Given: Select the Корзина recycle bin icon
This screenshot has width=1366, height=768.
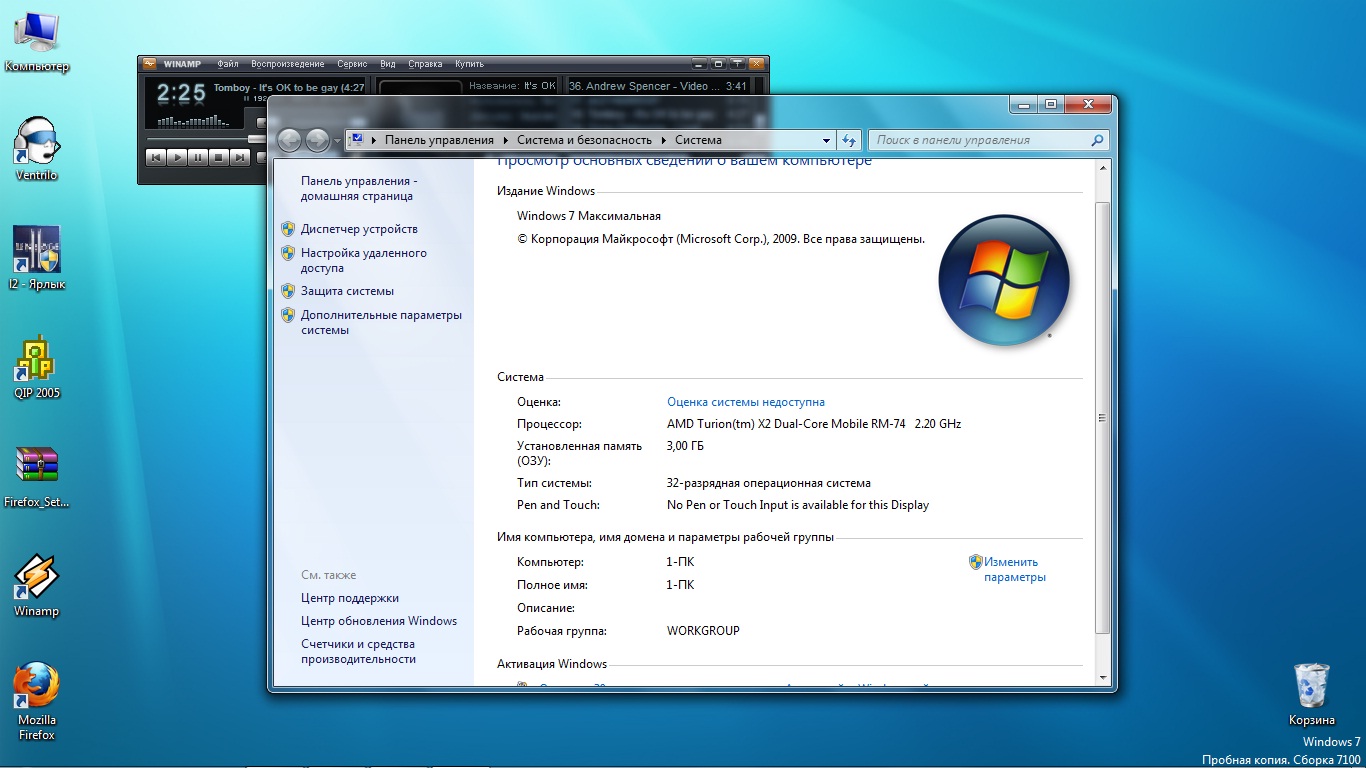Looking at the screenshot, I should [x=1312, y=693].
